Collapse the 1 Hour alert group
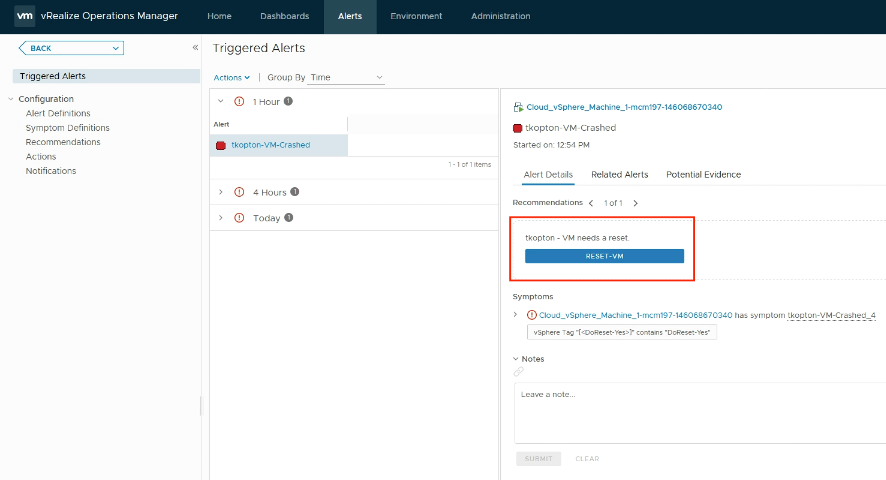 click(x=221, y=101)
